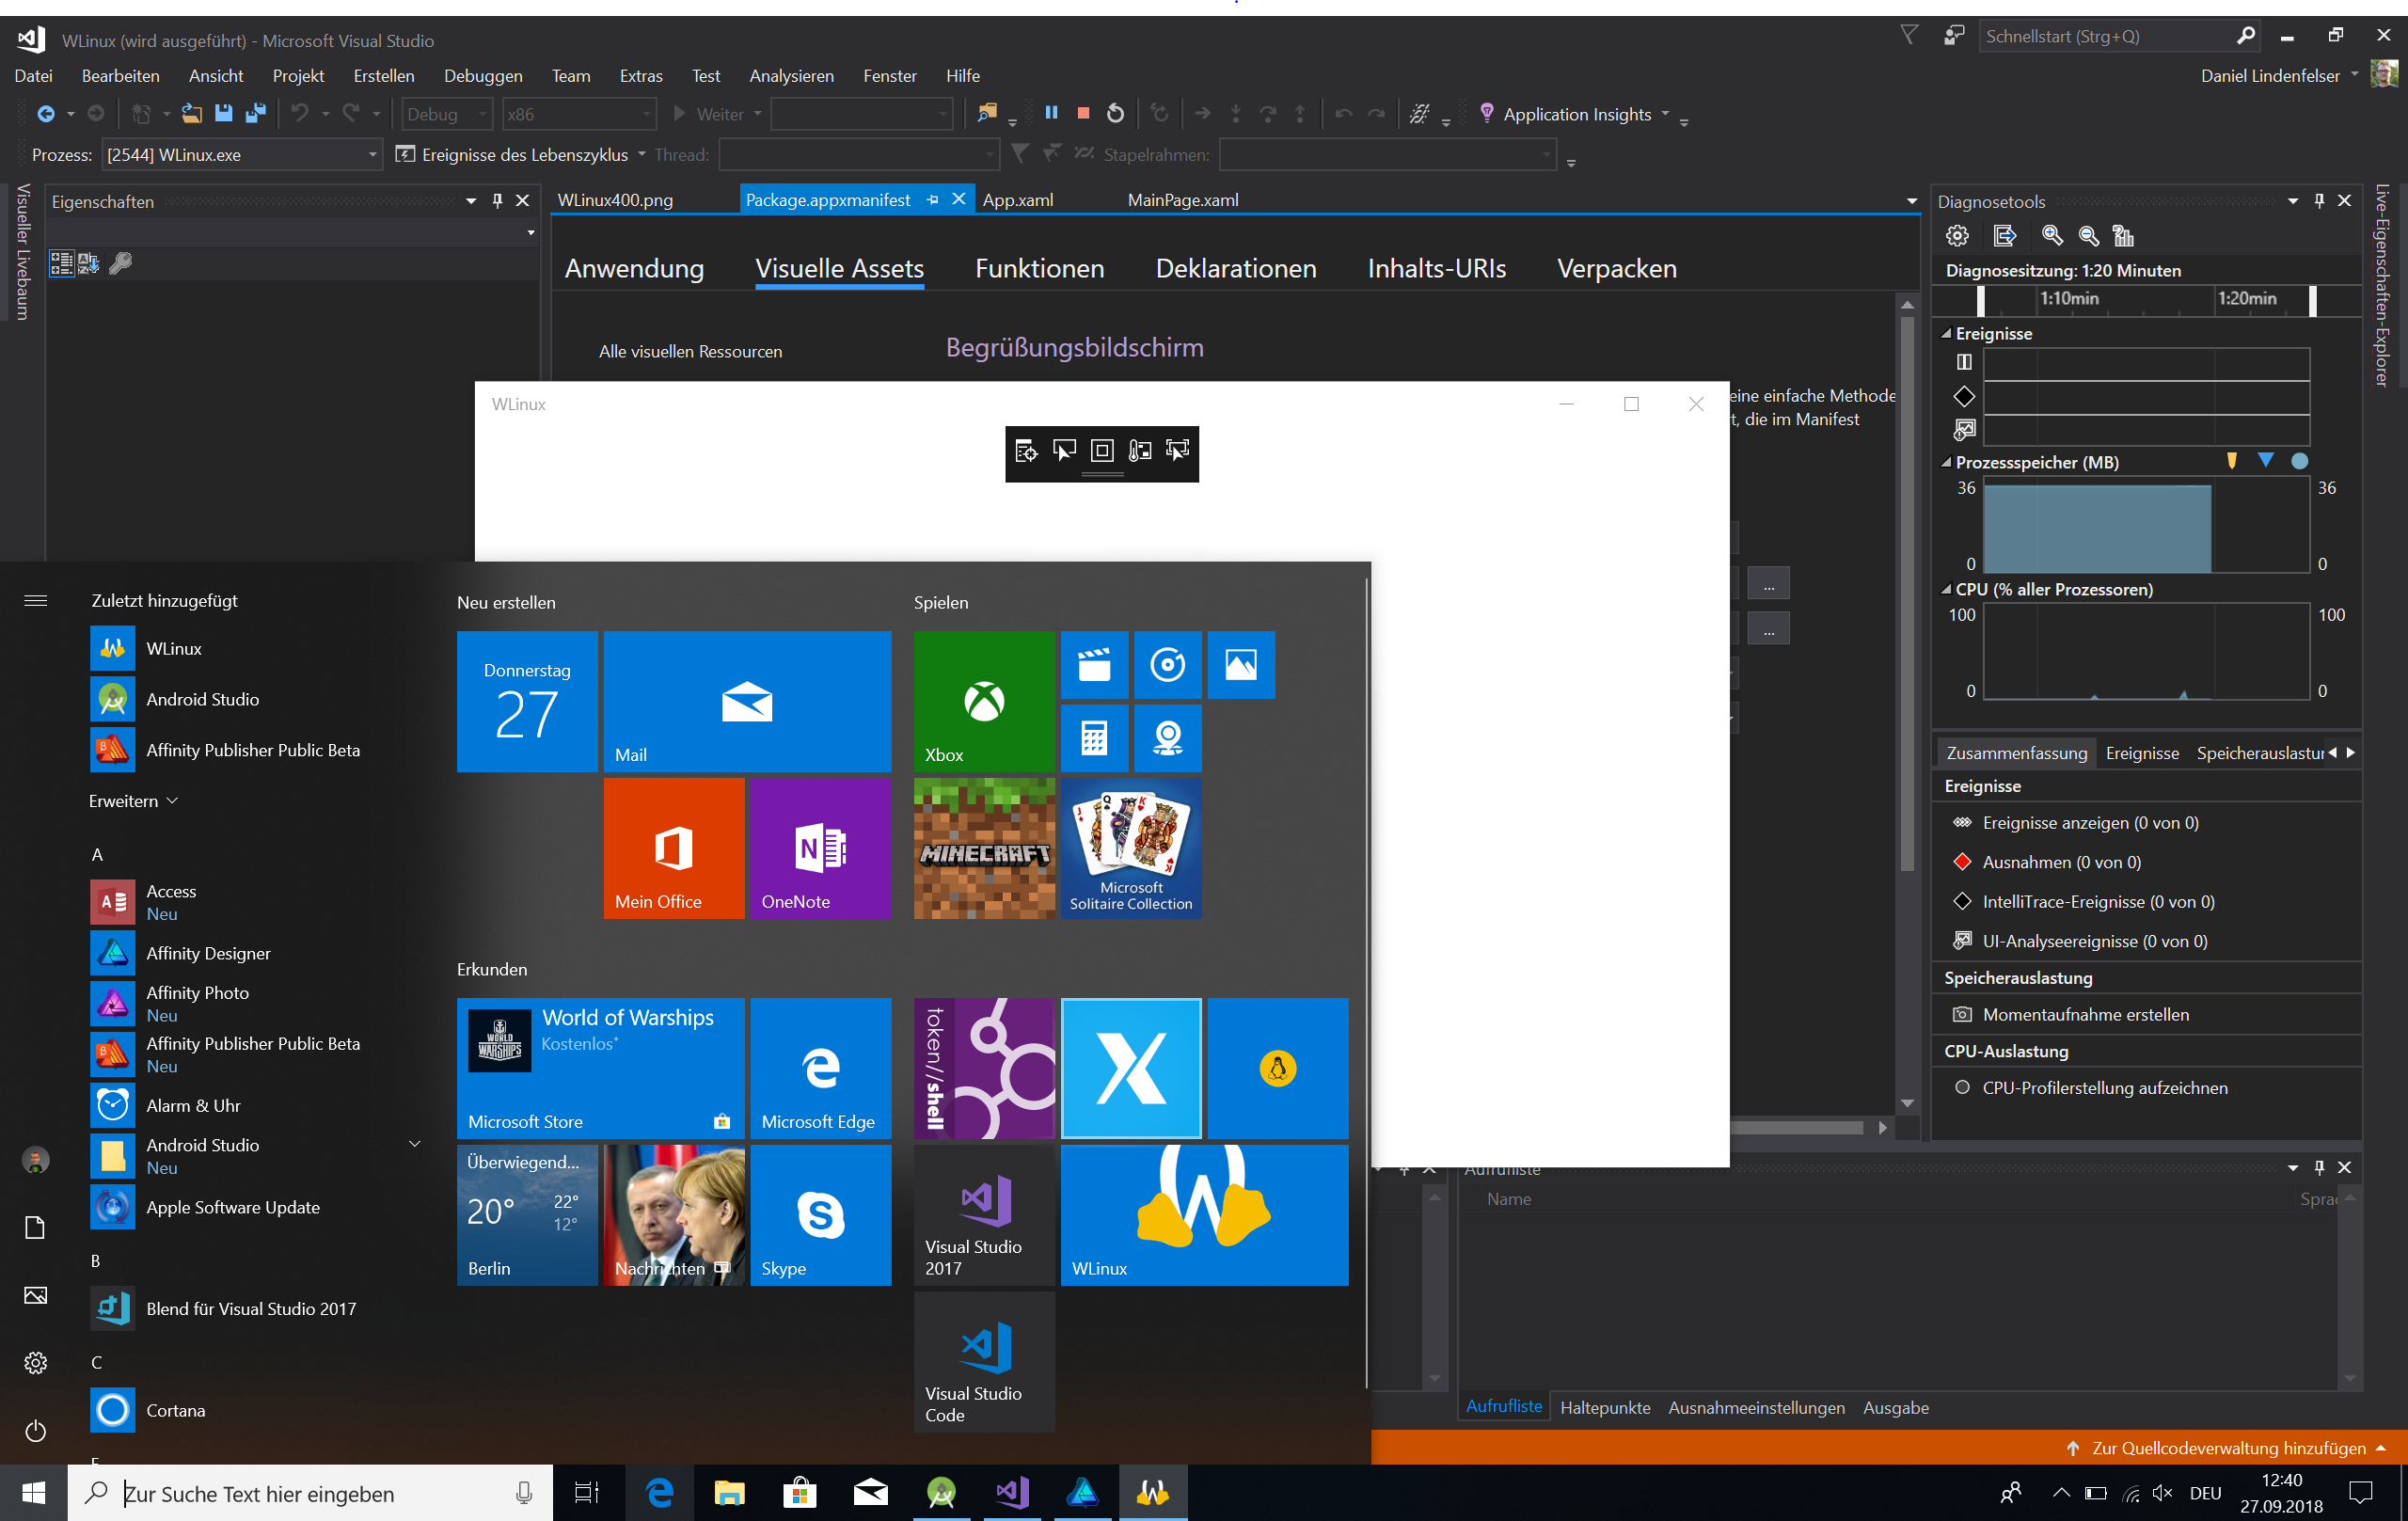The image size is (2408, 1521).
Task: Click the Open File folder icon
Action: (192, 113)
